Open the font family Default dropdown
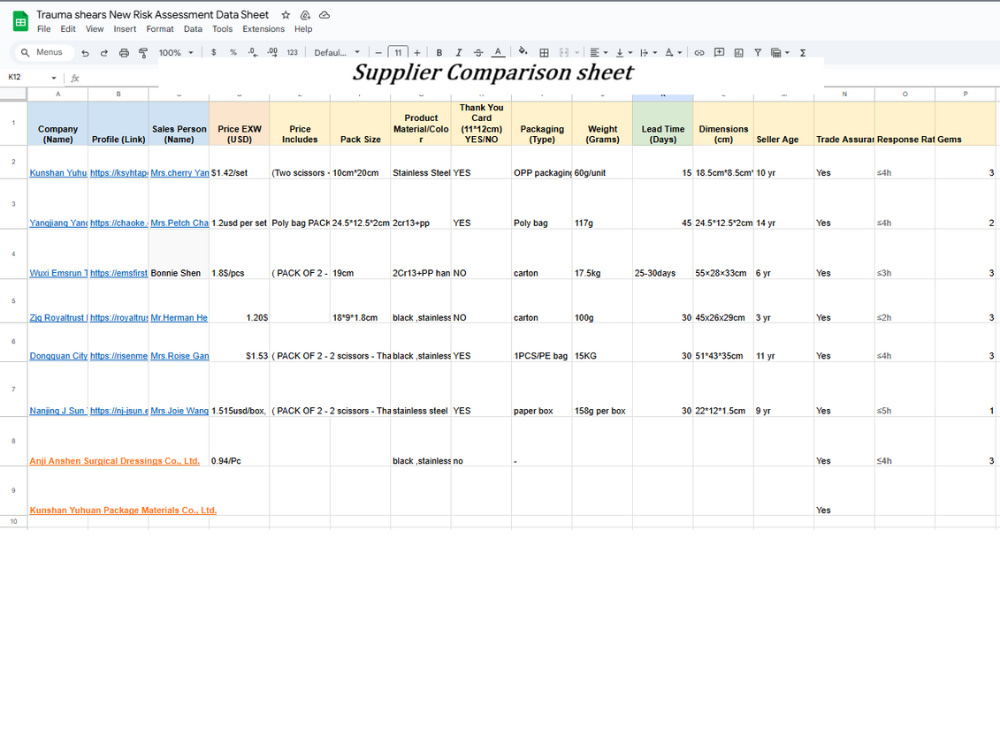The image size is (1000, 750). coord(337,53)
